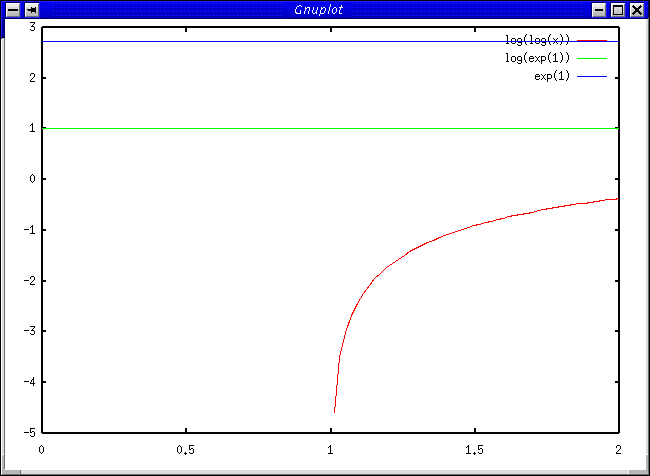
Task: Click the log(exp(1)) legend label
Action: [537, 58]
